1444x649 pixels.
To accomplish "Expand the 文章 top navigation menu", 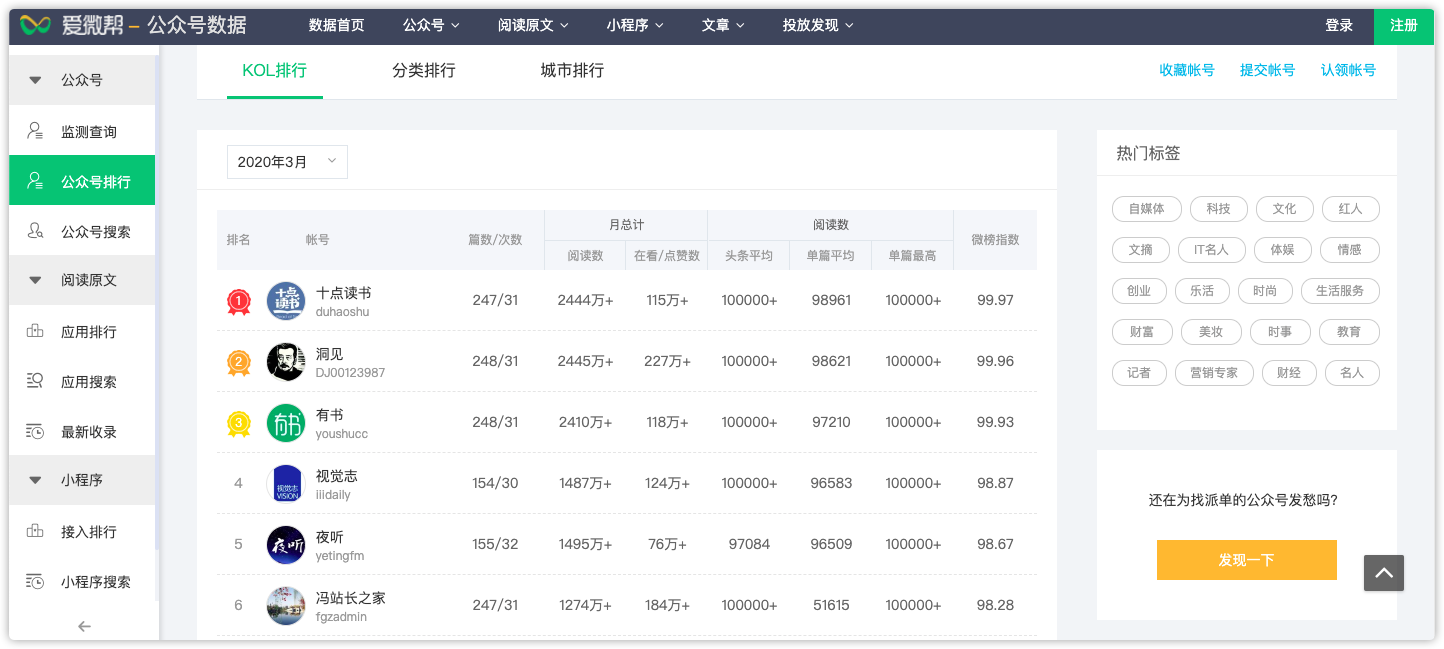I will (x=723, y=25).
